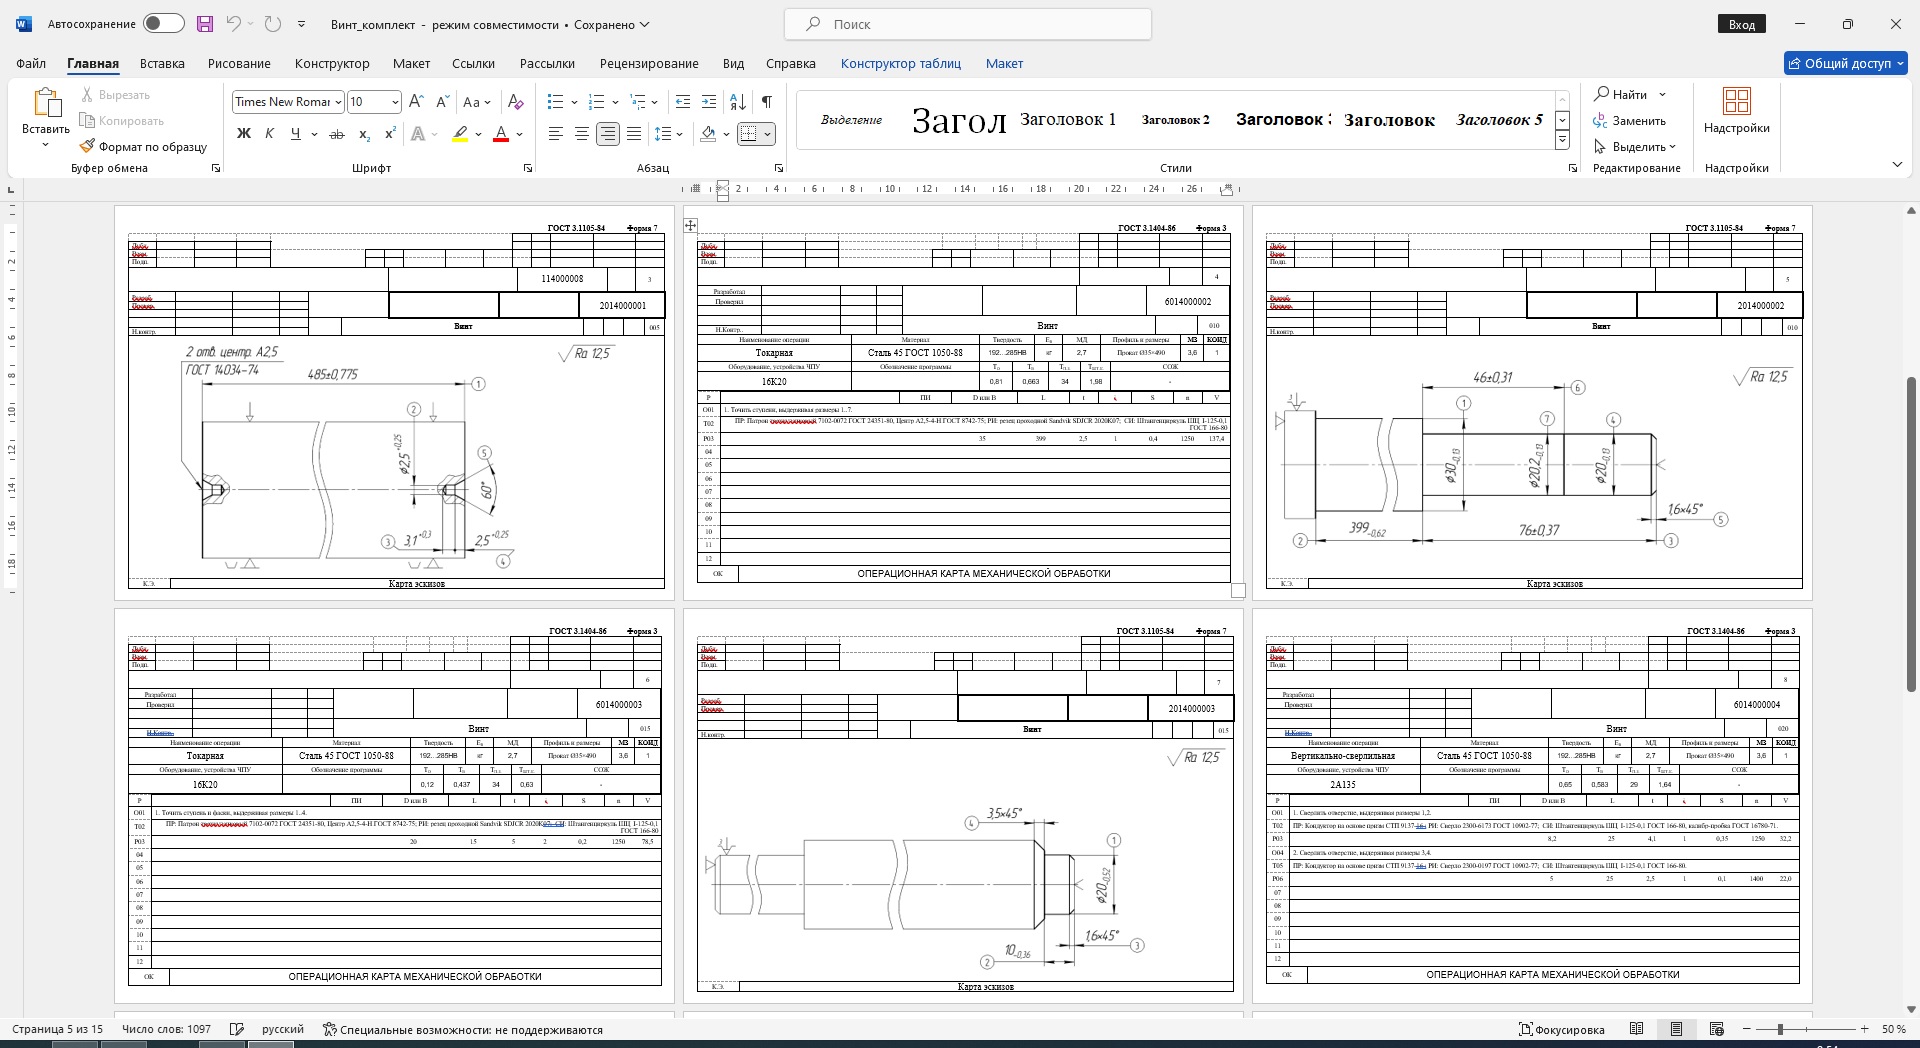Apply strikethrough formatting icon
Viewport: 1920px width, 1048px height.
pyautogui.click(x=337, y=134)
